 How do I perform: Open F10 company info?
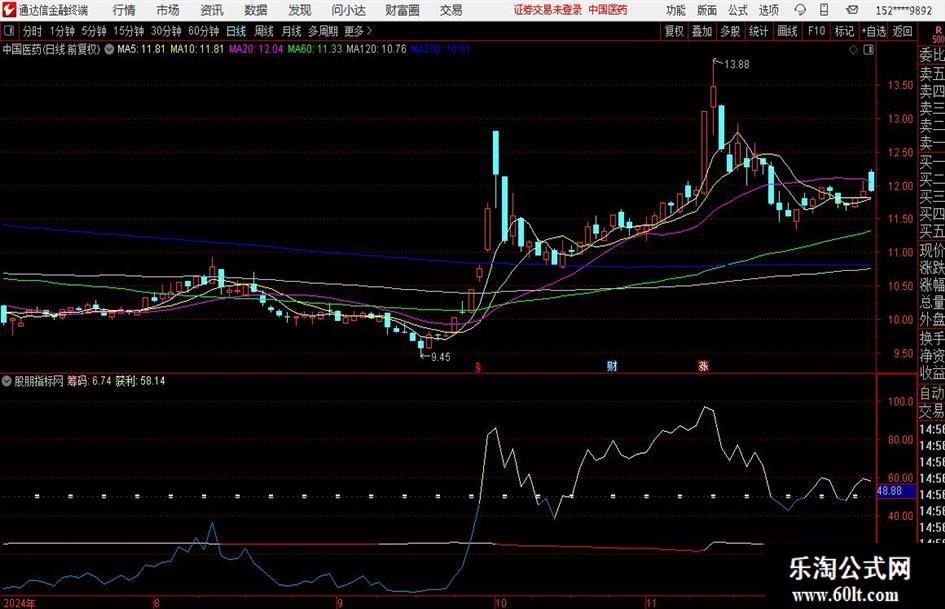point(816,31)
